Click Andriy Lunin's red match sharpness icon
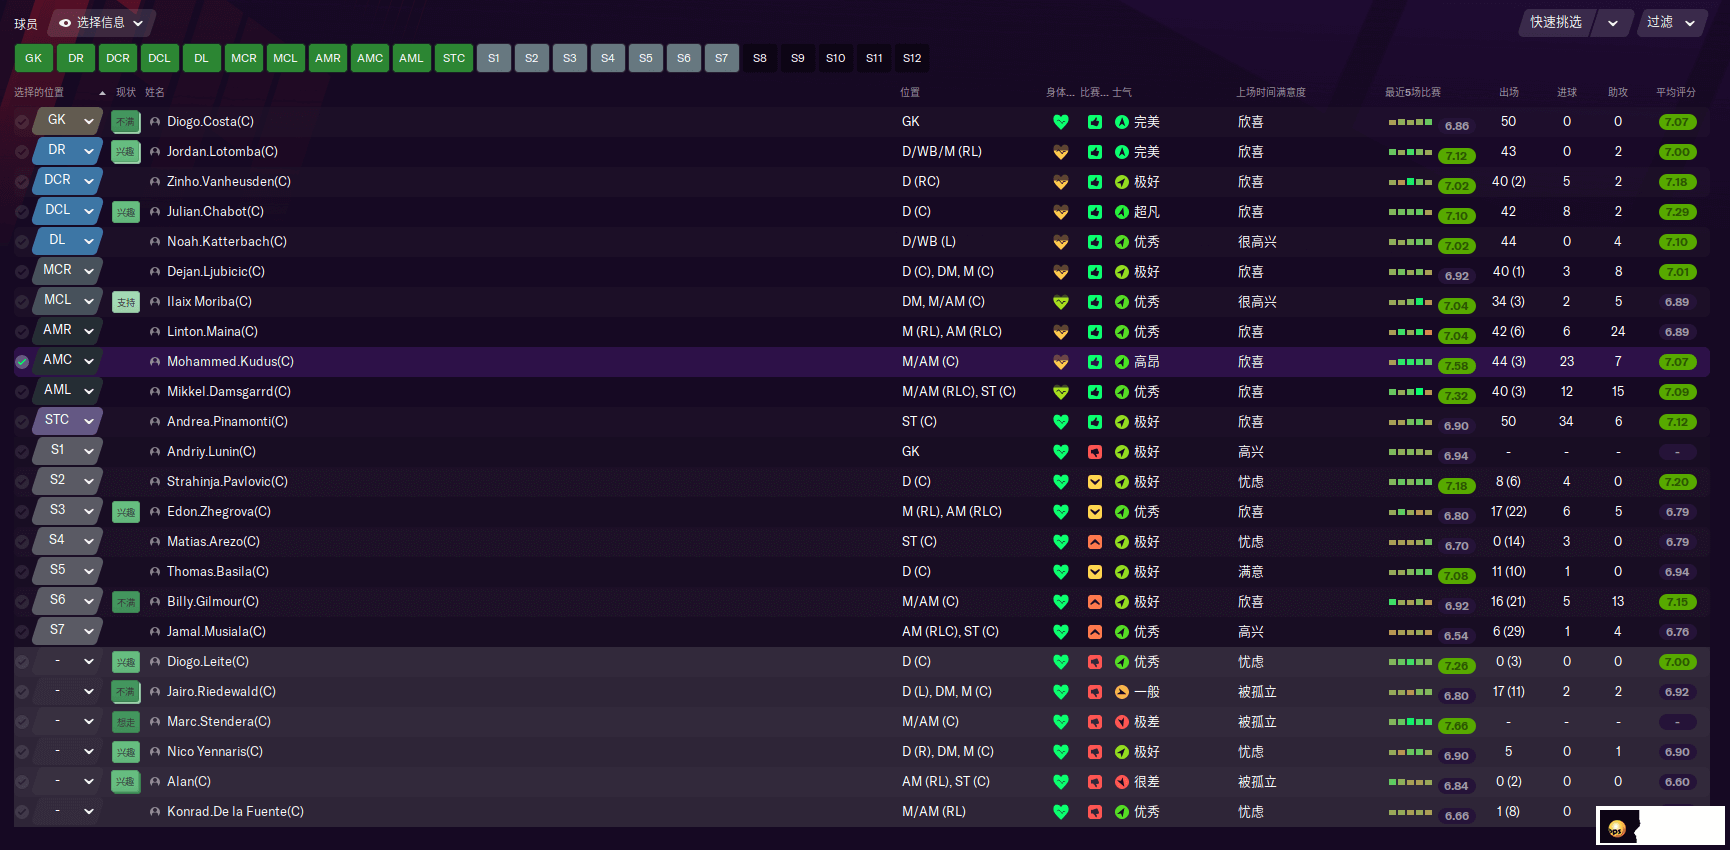The image size is (1730, 850). (x=1095, y=452)
